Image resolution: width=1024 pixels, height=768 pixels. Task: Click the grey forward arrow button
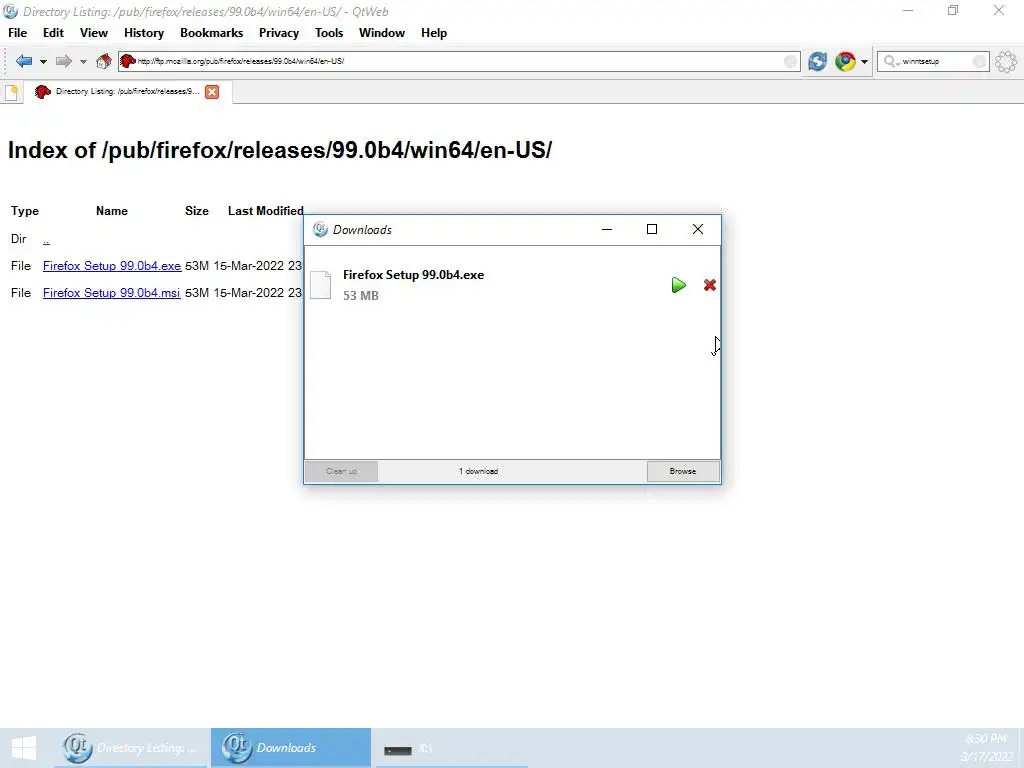pos(63,61)
